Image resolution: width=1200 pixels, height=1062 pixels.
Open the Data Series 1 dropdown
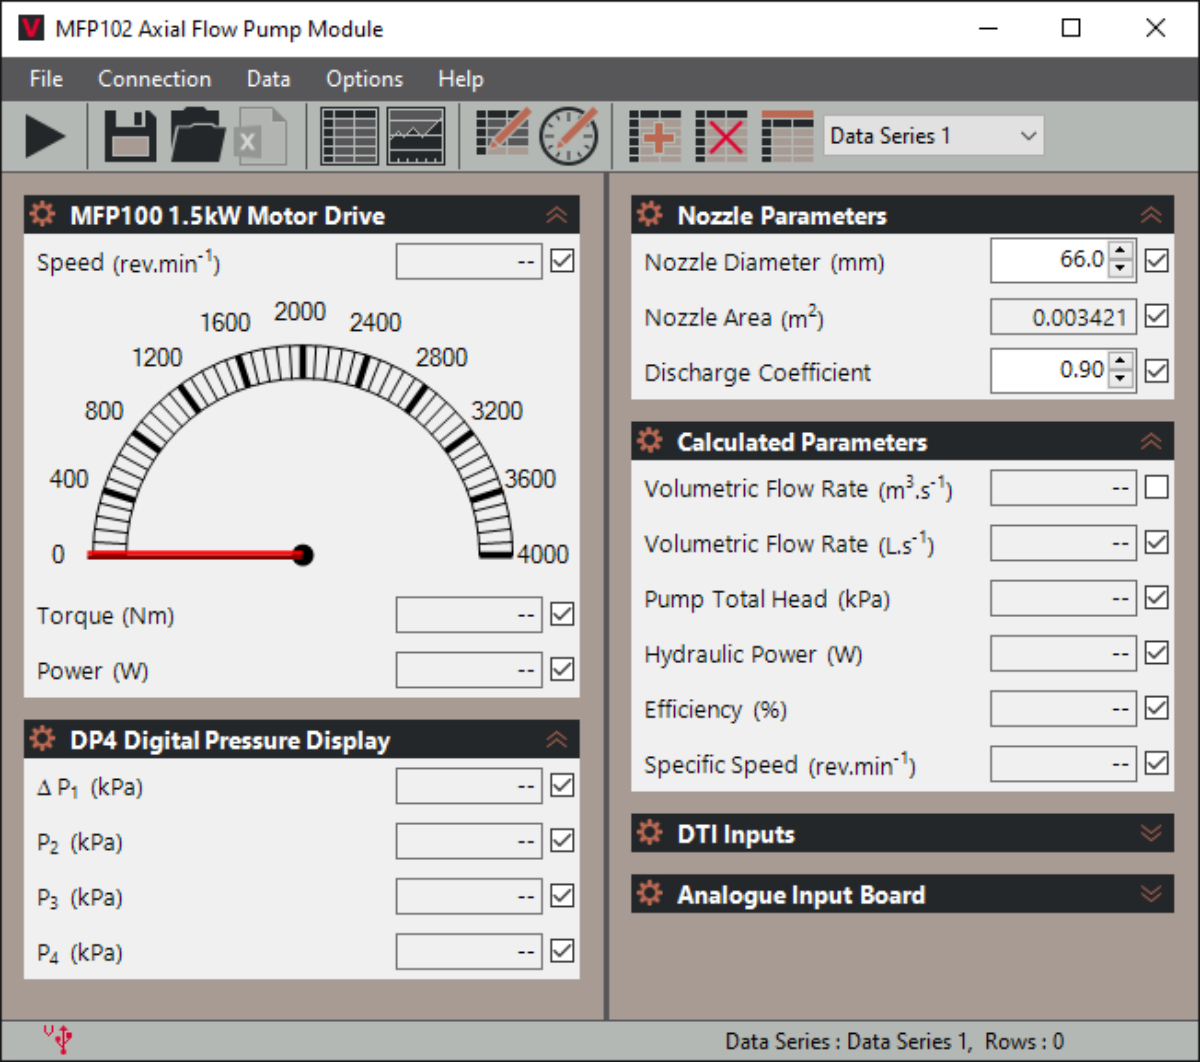click(933, 136)
